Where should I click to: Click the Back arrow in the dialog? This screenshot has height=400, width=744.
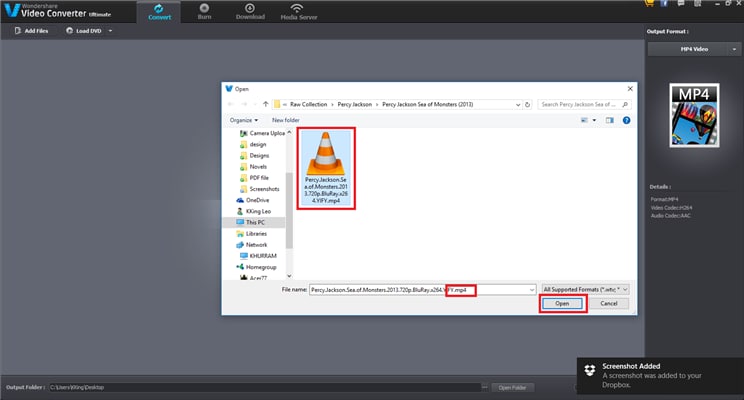(231, 104)
